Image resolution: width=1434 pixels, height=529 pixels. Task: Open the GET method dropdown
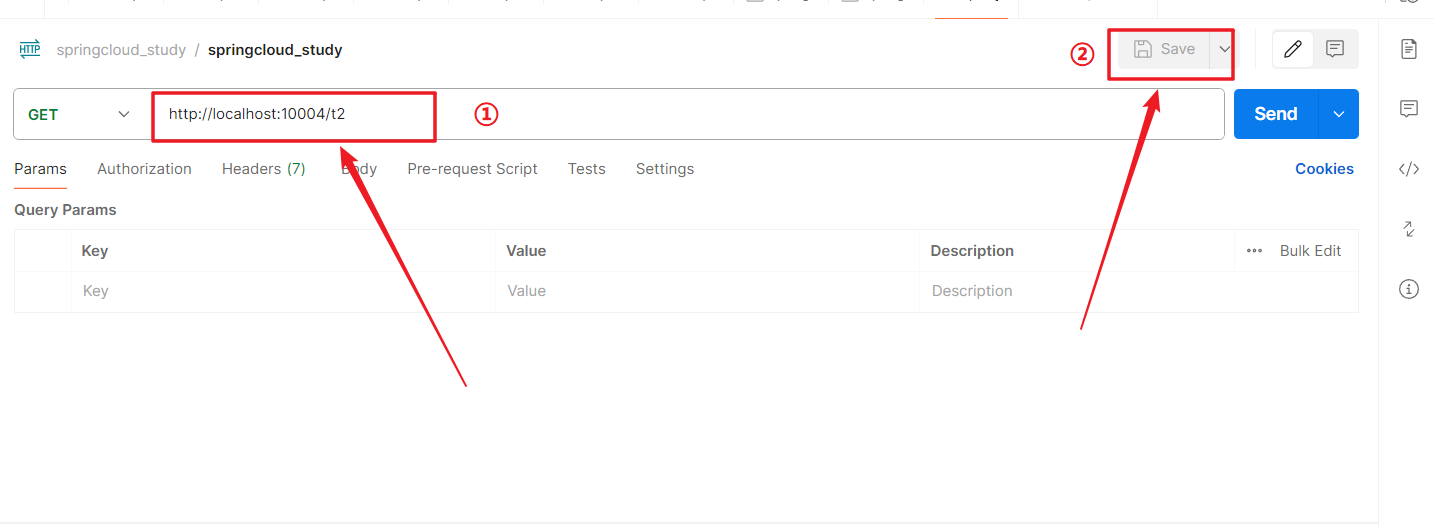coord(80,114)
